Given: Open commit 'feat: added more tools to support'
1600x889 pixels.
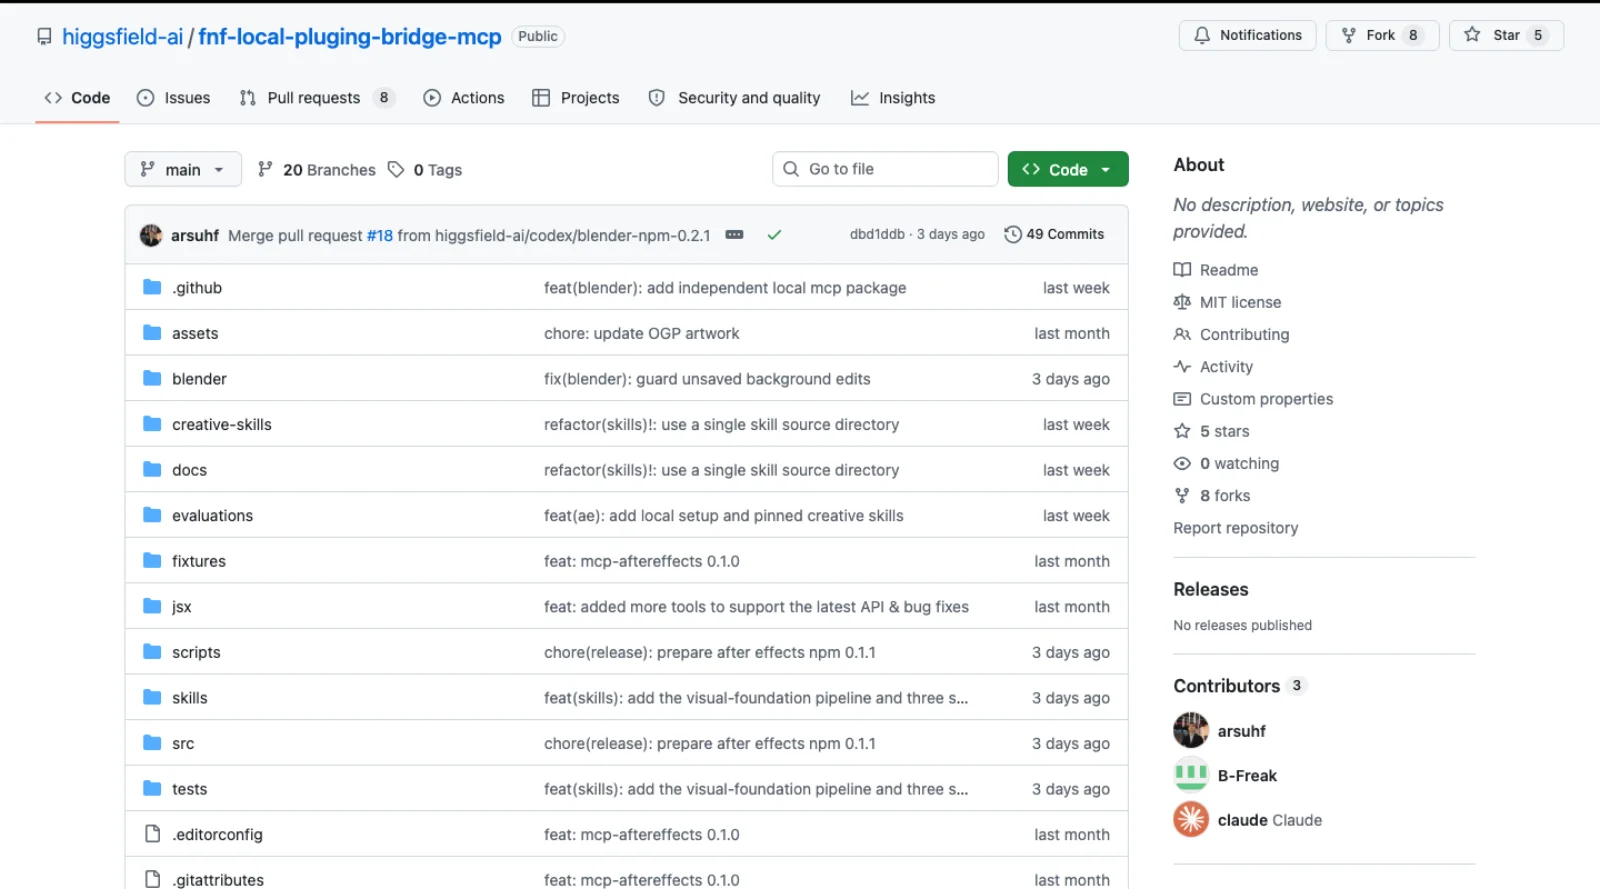Looking at the screenshot, I should click(756, 607).
